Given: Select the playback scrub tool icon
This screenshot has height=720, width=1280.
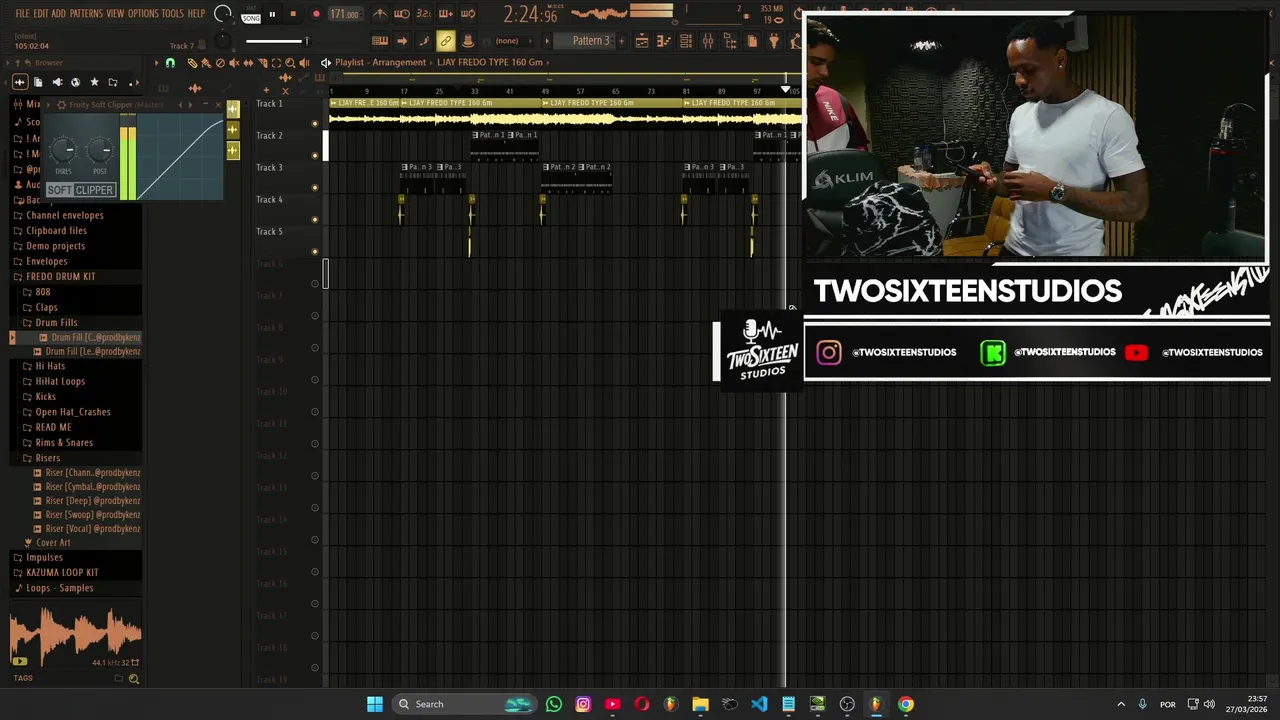Looking at the screenshot, I should click(304, 63).
